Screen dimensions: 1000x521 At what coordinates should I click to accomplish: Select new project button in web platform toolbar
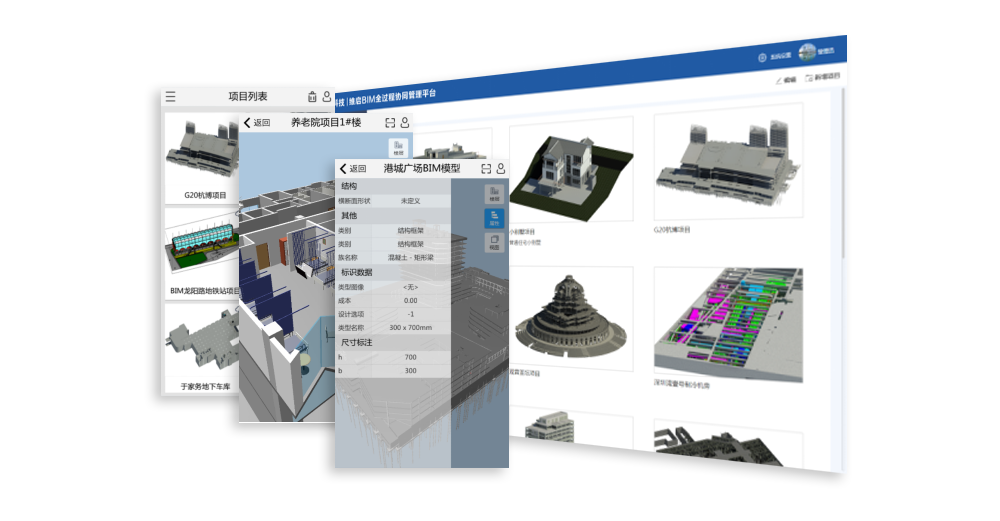pos(822,77)
